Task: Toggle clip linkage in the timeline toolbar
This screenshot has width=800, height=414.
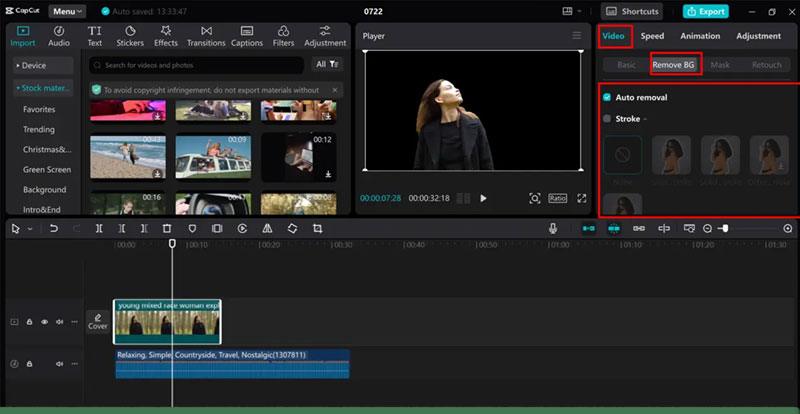Action: tap(639, 229)
